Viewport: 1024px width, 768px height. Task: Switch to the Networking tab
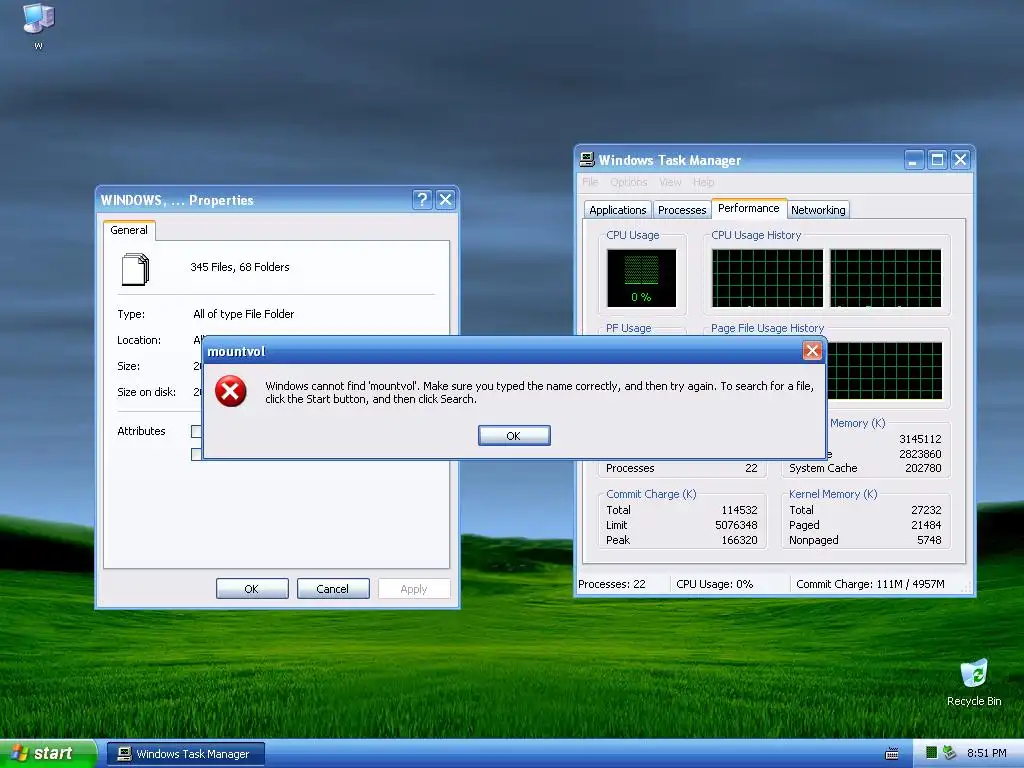point(818,210)
